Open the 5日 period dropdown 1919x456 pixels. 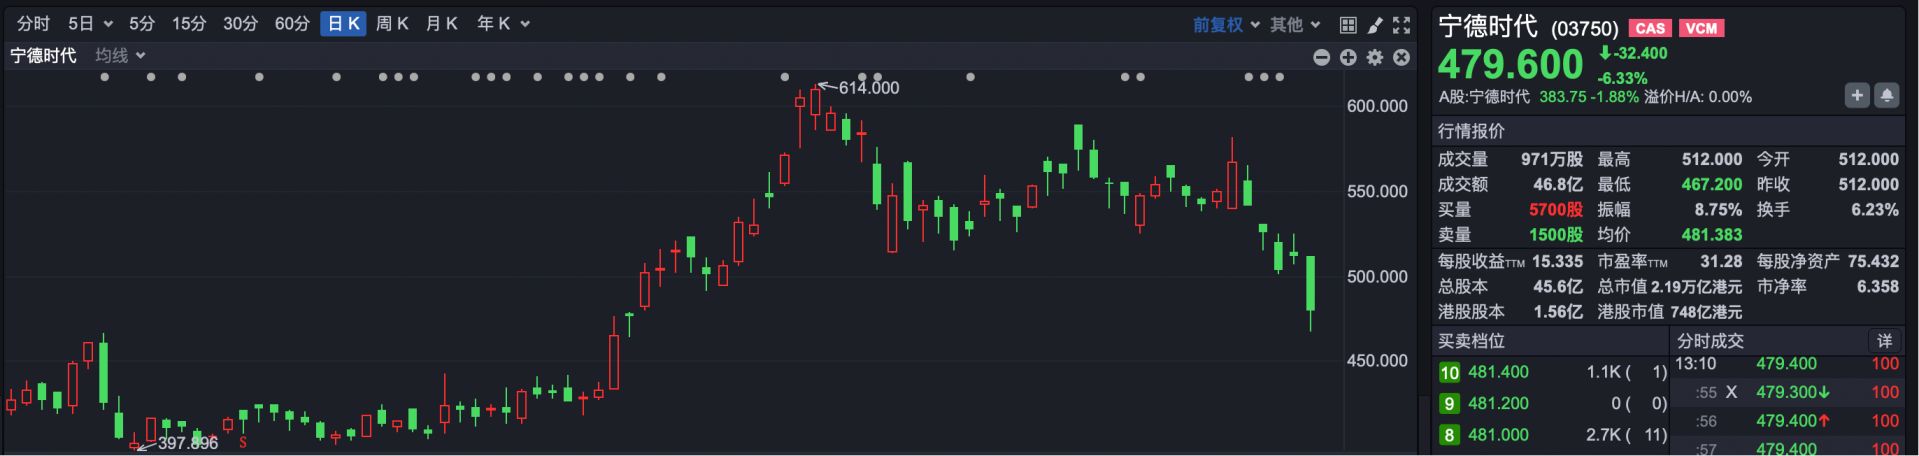point(90,24)
